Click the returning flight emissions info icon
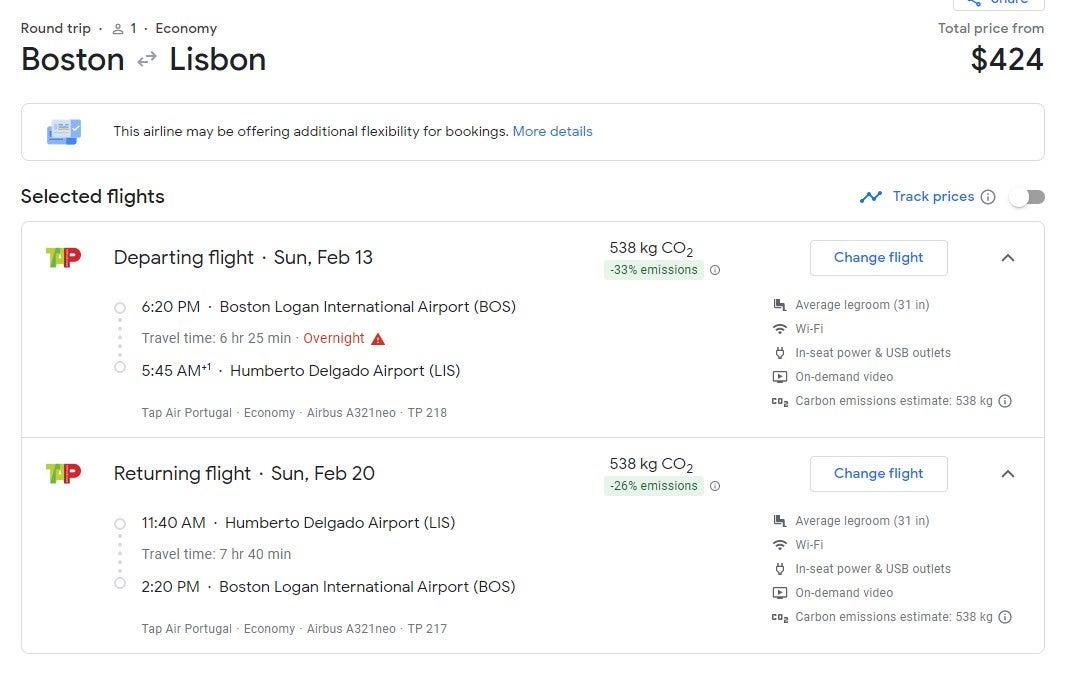Image resolution: width=1075 pixels, height=675 pixels. pyautogui.click(x=715, y=486)
